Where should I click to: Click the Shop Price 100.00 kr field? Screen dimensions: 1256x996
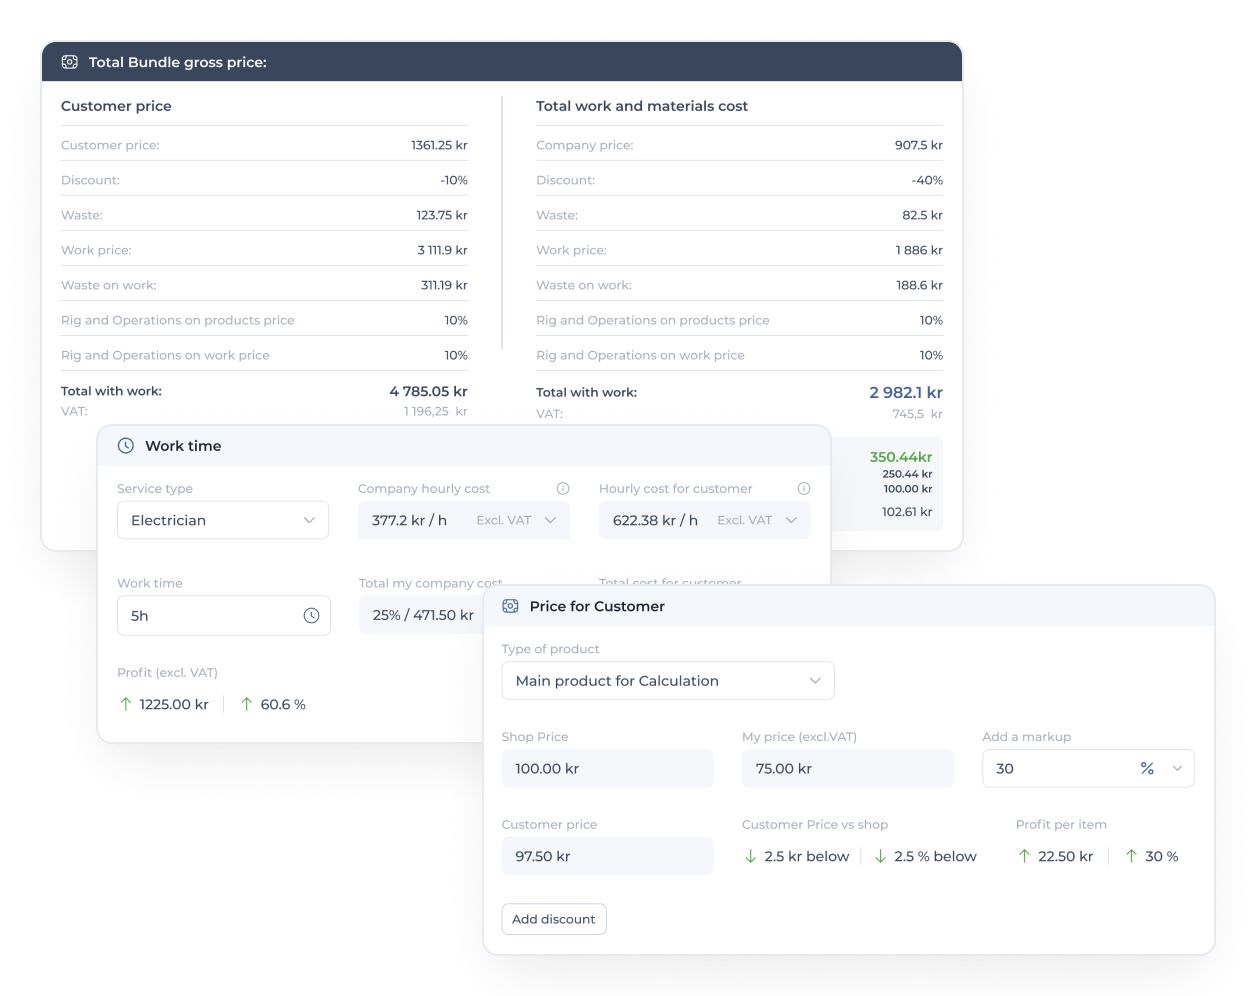point(608,768)
